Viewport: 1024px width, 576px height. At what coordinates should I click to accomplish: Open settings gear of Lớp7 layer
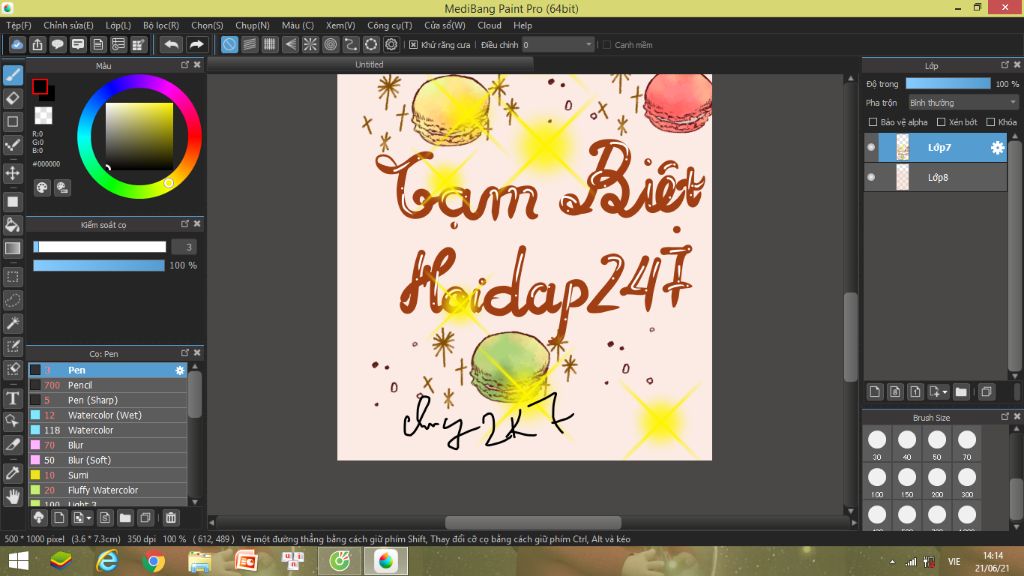(x=997, y=148)
